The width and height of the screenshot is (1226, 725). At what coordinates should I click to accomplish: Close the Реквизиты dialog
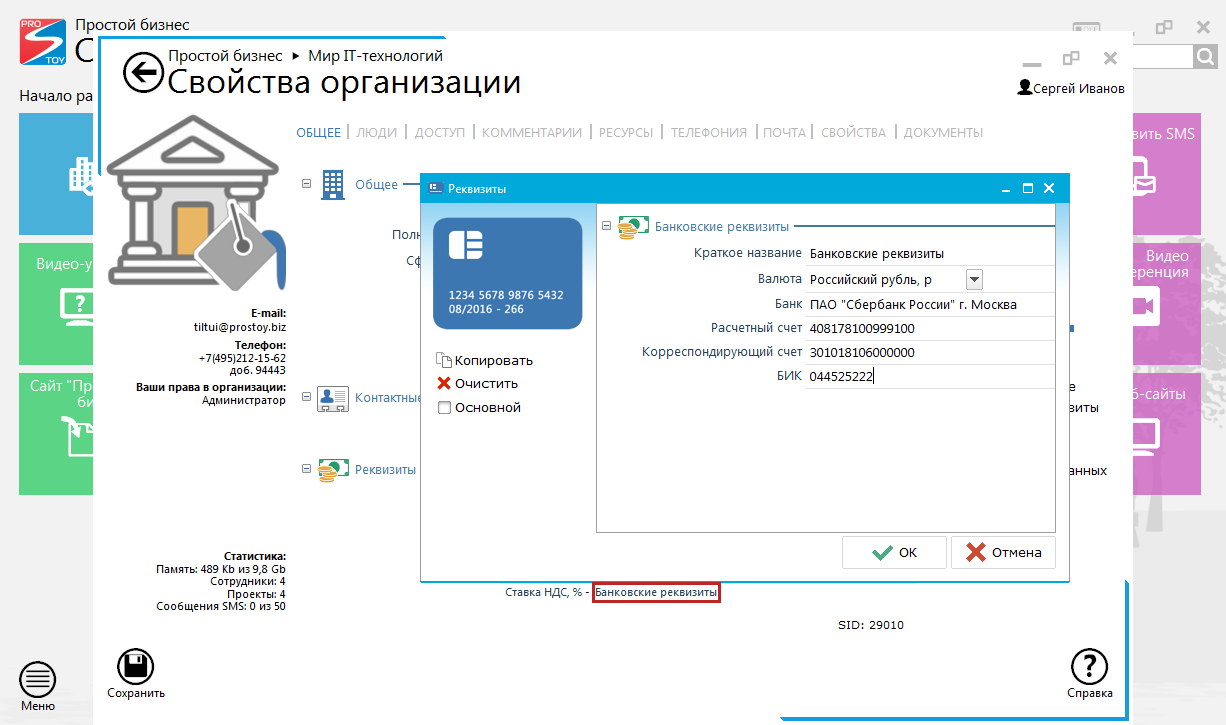point(1049,188)
